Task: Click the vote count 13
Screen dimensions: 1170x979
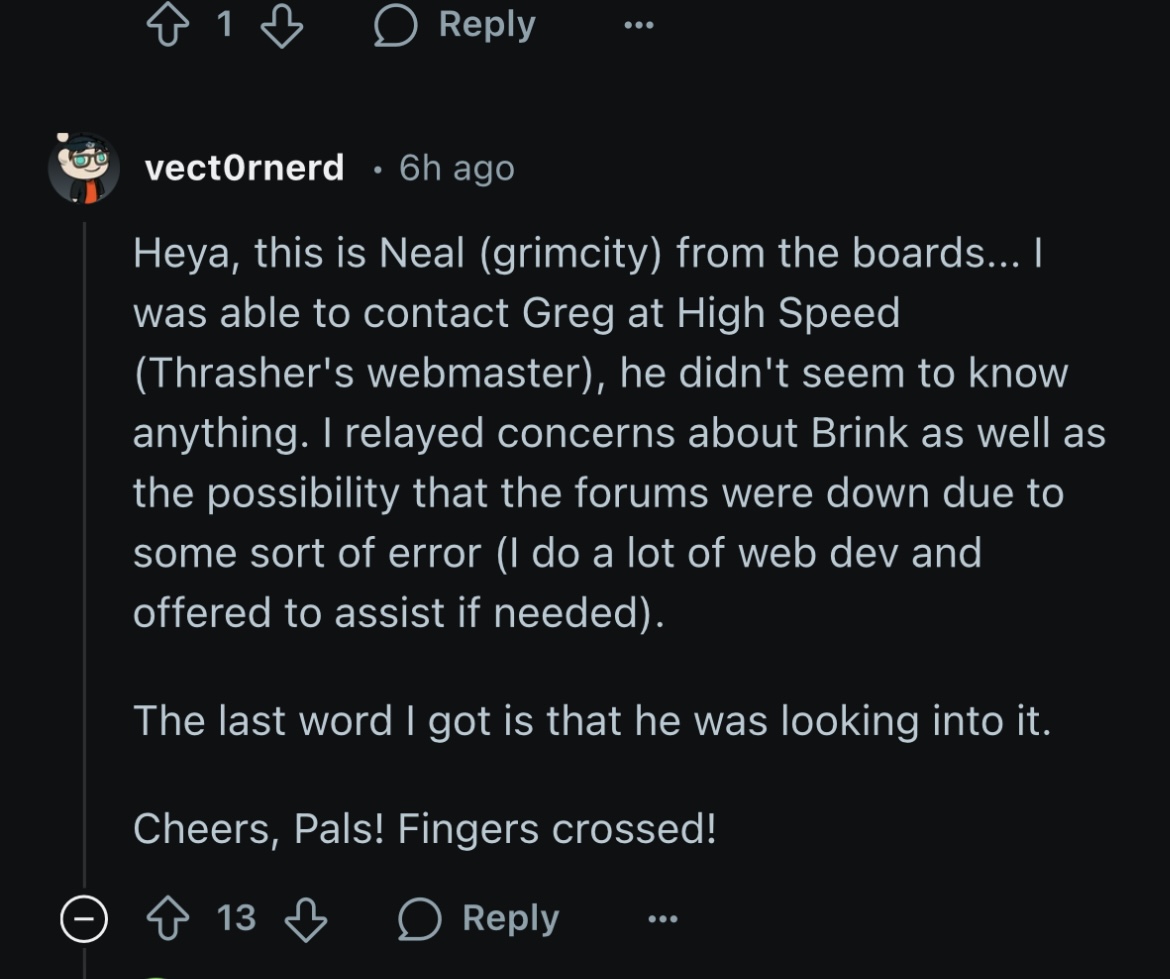Action: [x=237, y=918]
